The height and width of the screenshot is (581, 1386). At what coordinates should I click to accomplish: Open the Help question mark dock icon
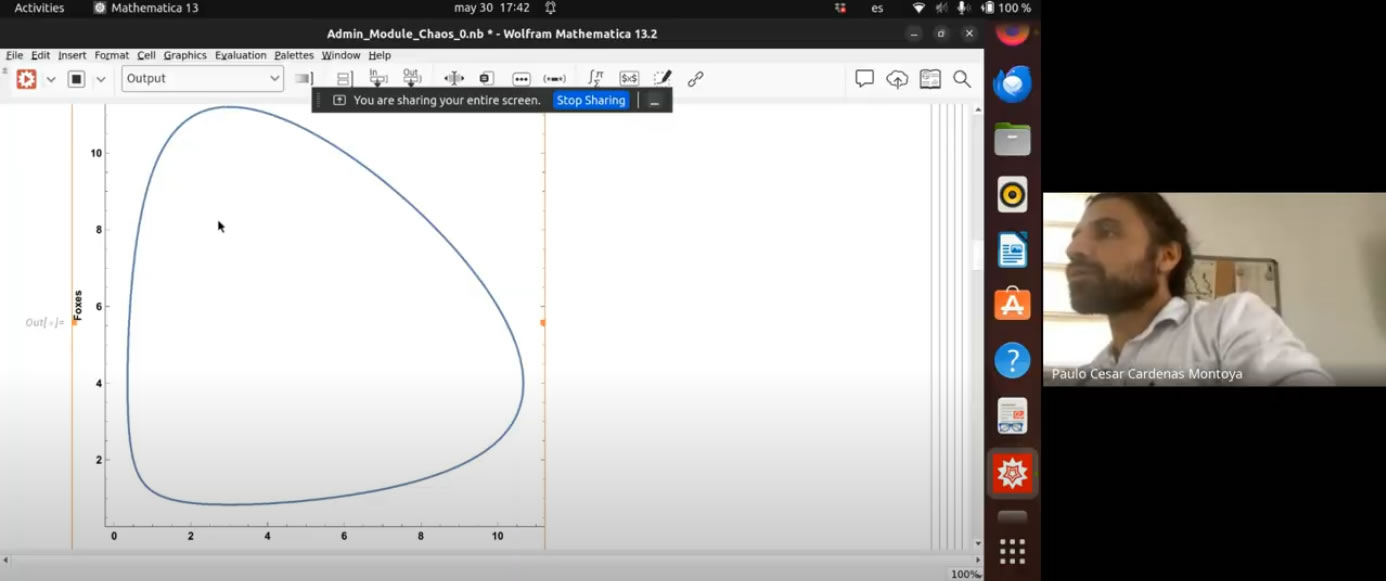coord(1012,359)
